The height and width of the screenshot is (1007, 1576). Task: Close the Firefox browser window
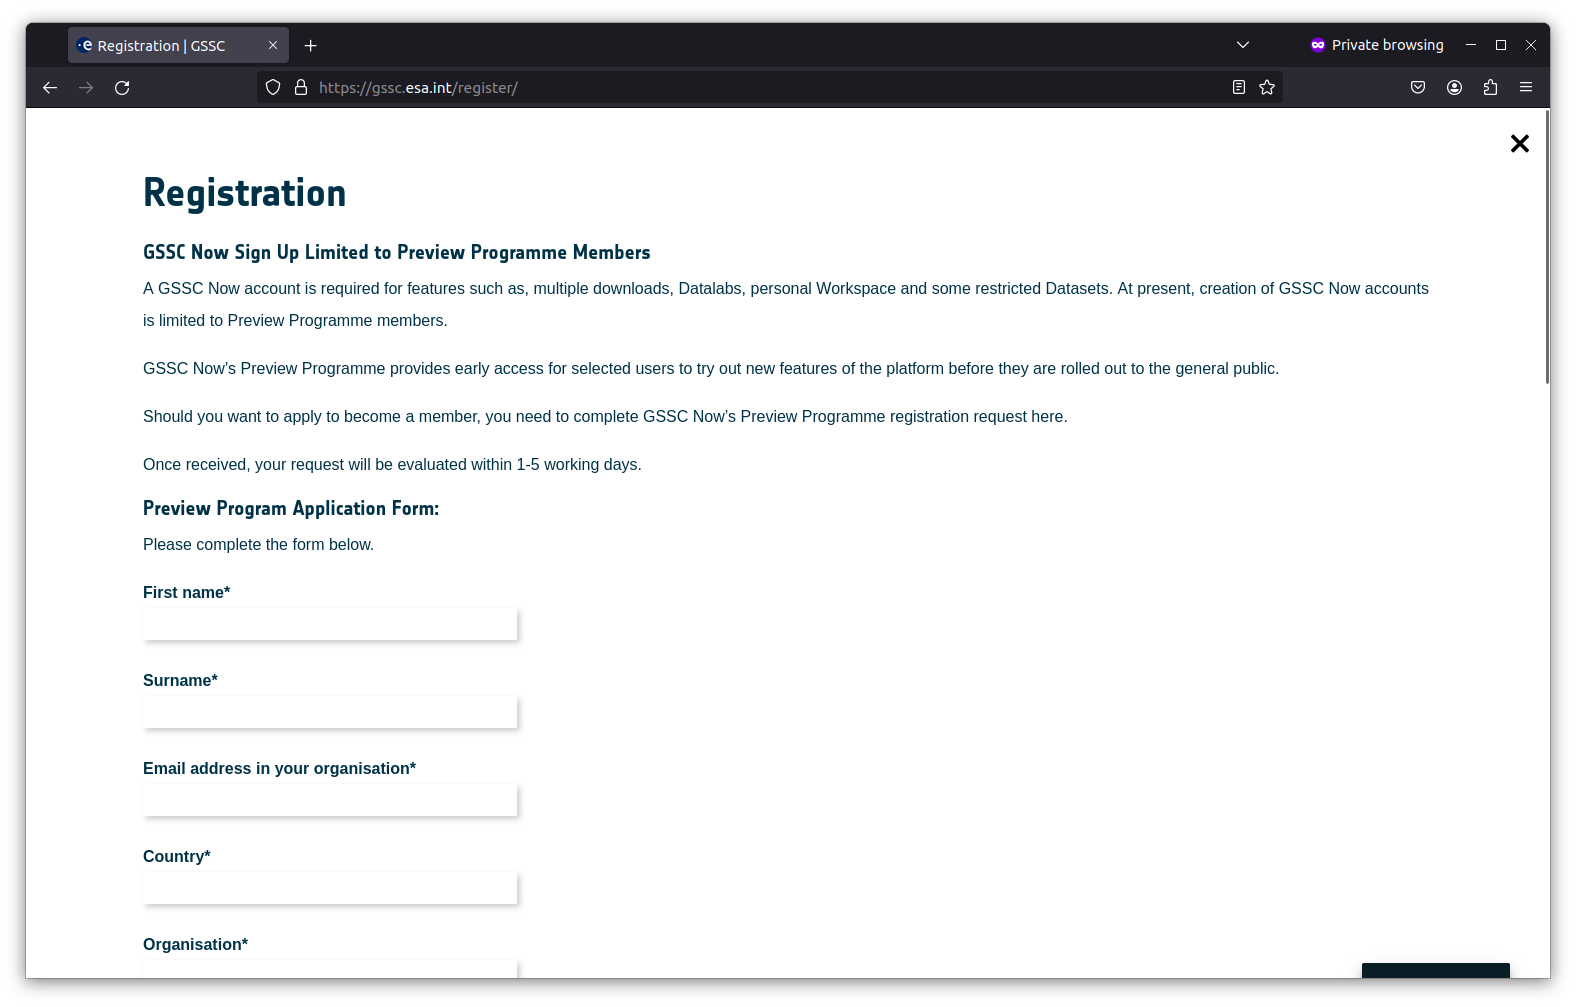coord(1531,45)
